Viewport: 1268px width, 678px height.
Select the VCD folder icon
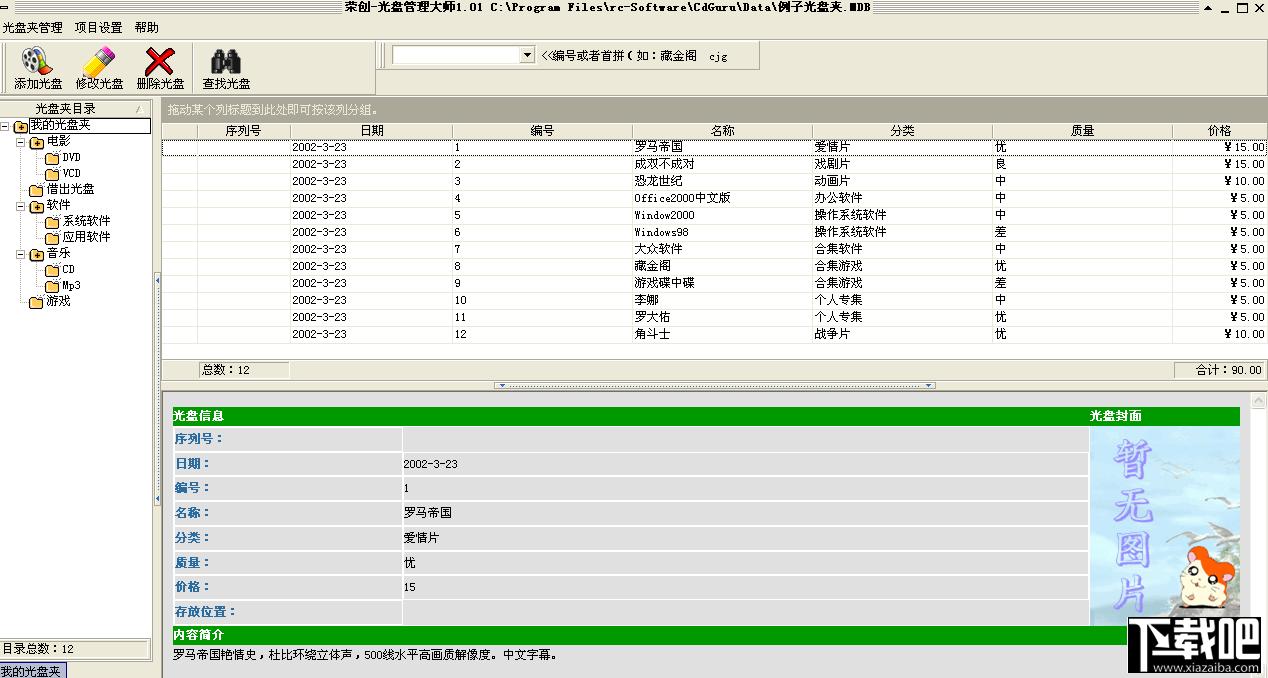53,174
